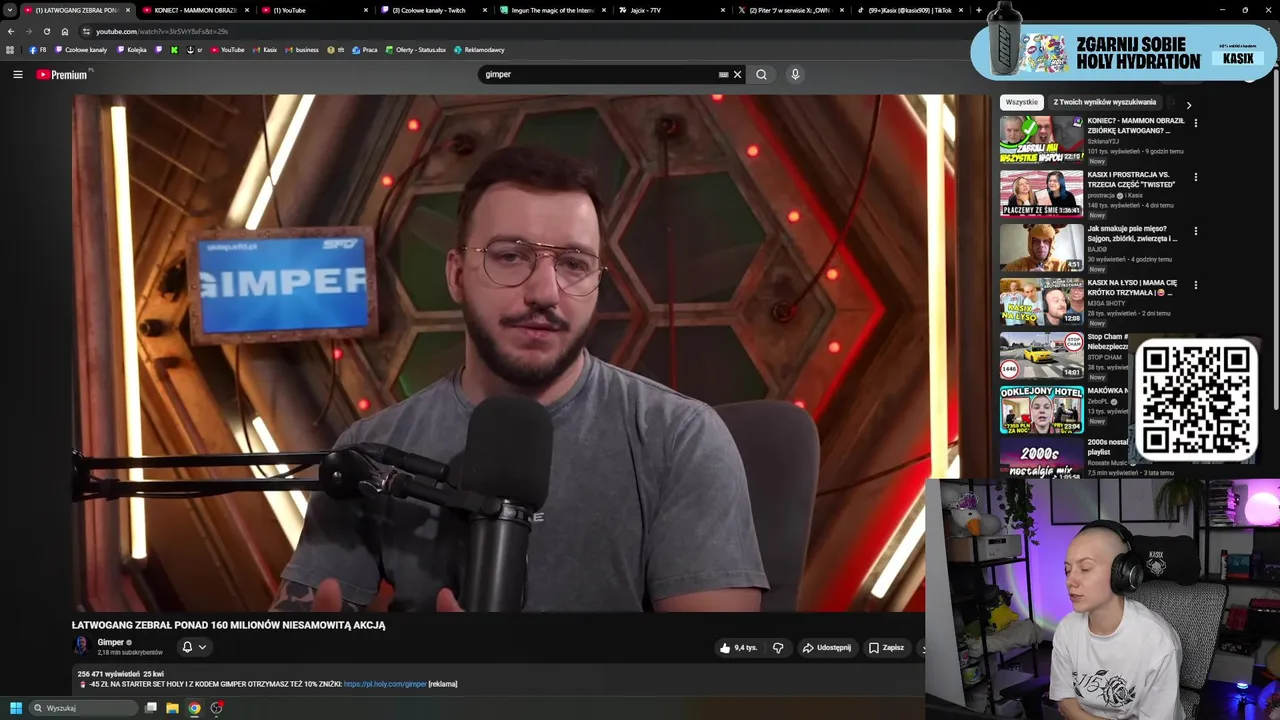Click the YouTube Premium logo
Screen dimensions: 1280x720
62,75
